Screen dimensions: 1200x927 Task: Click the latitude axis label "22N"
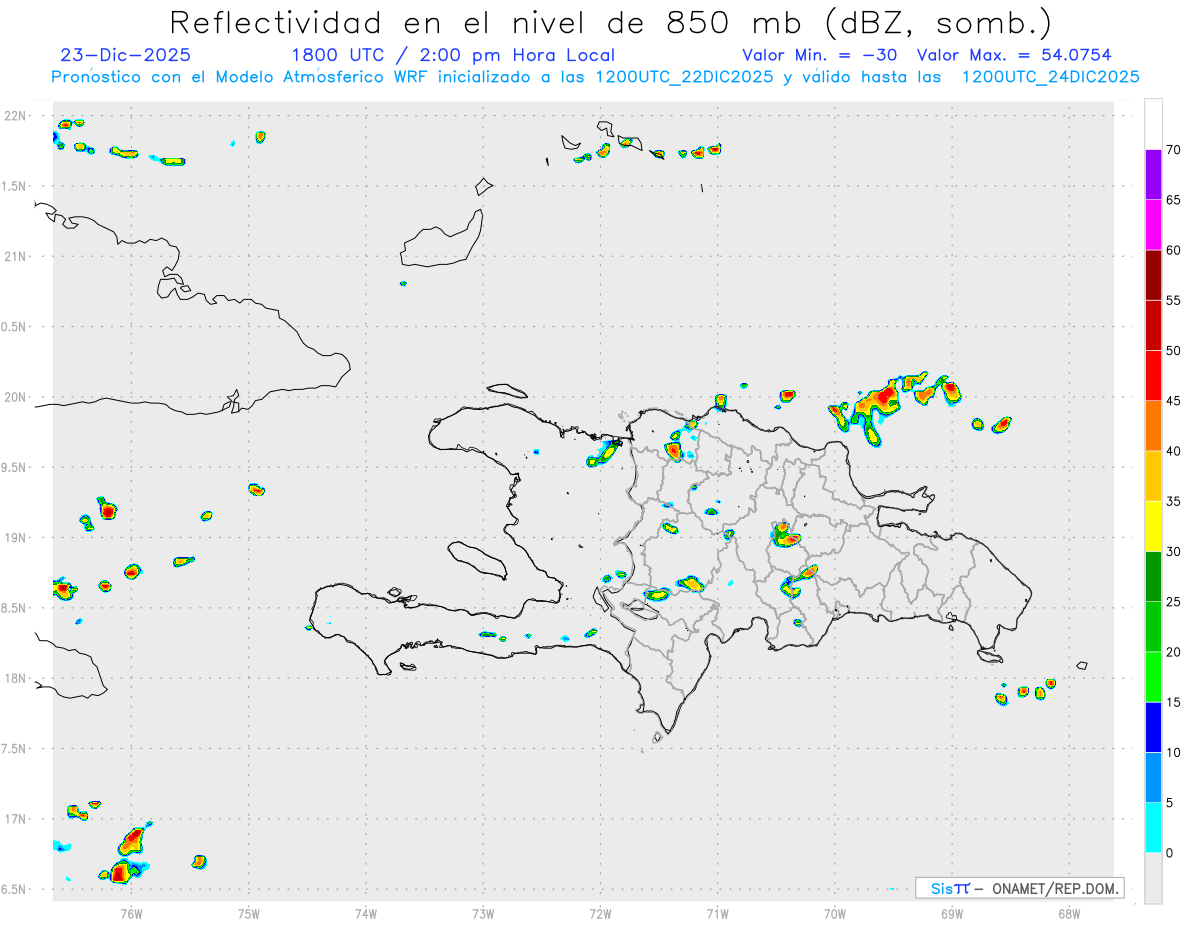[x=16, y=116]
